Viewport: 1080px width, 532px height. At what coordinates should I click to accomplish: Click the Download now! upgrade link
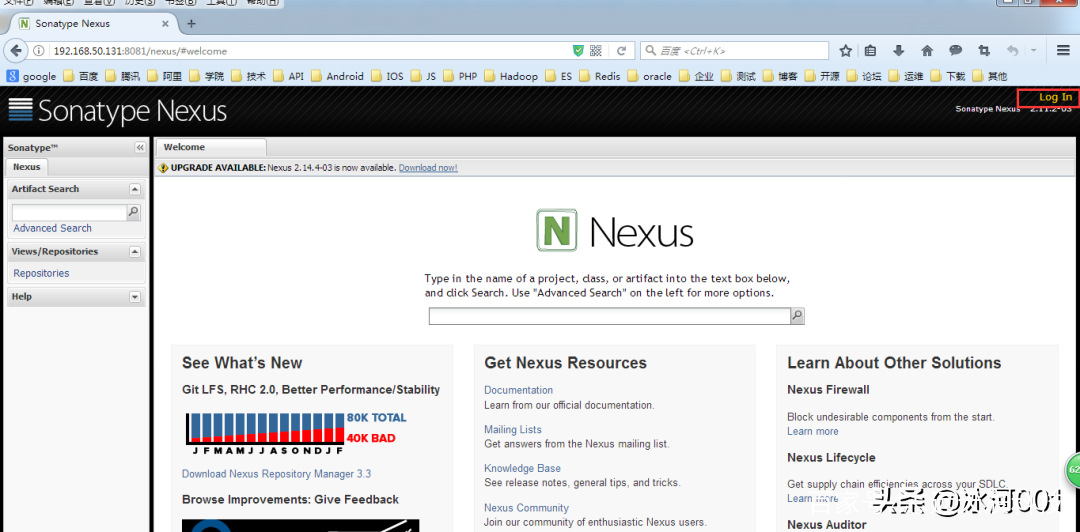pos(428,167)
